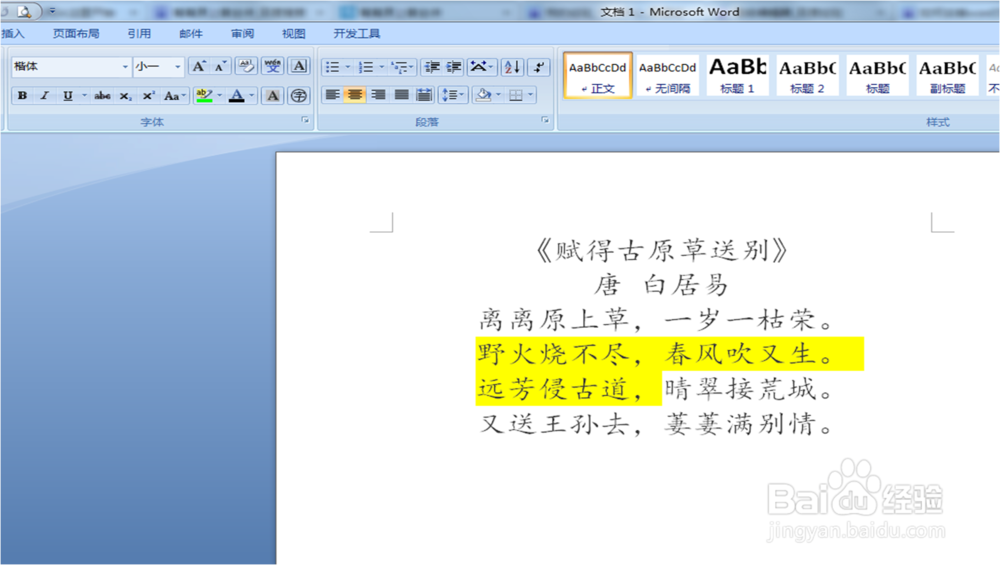Open the Paragraph dialog launcher (段落)

click(545, 120)
